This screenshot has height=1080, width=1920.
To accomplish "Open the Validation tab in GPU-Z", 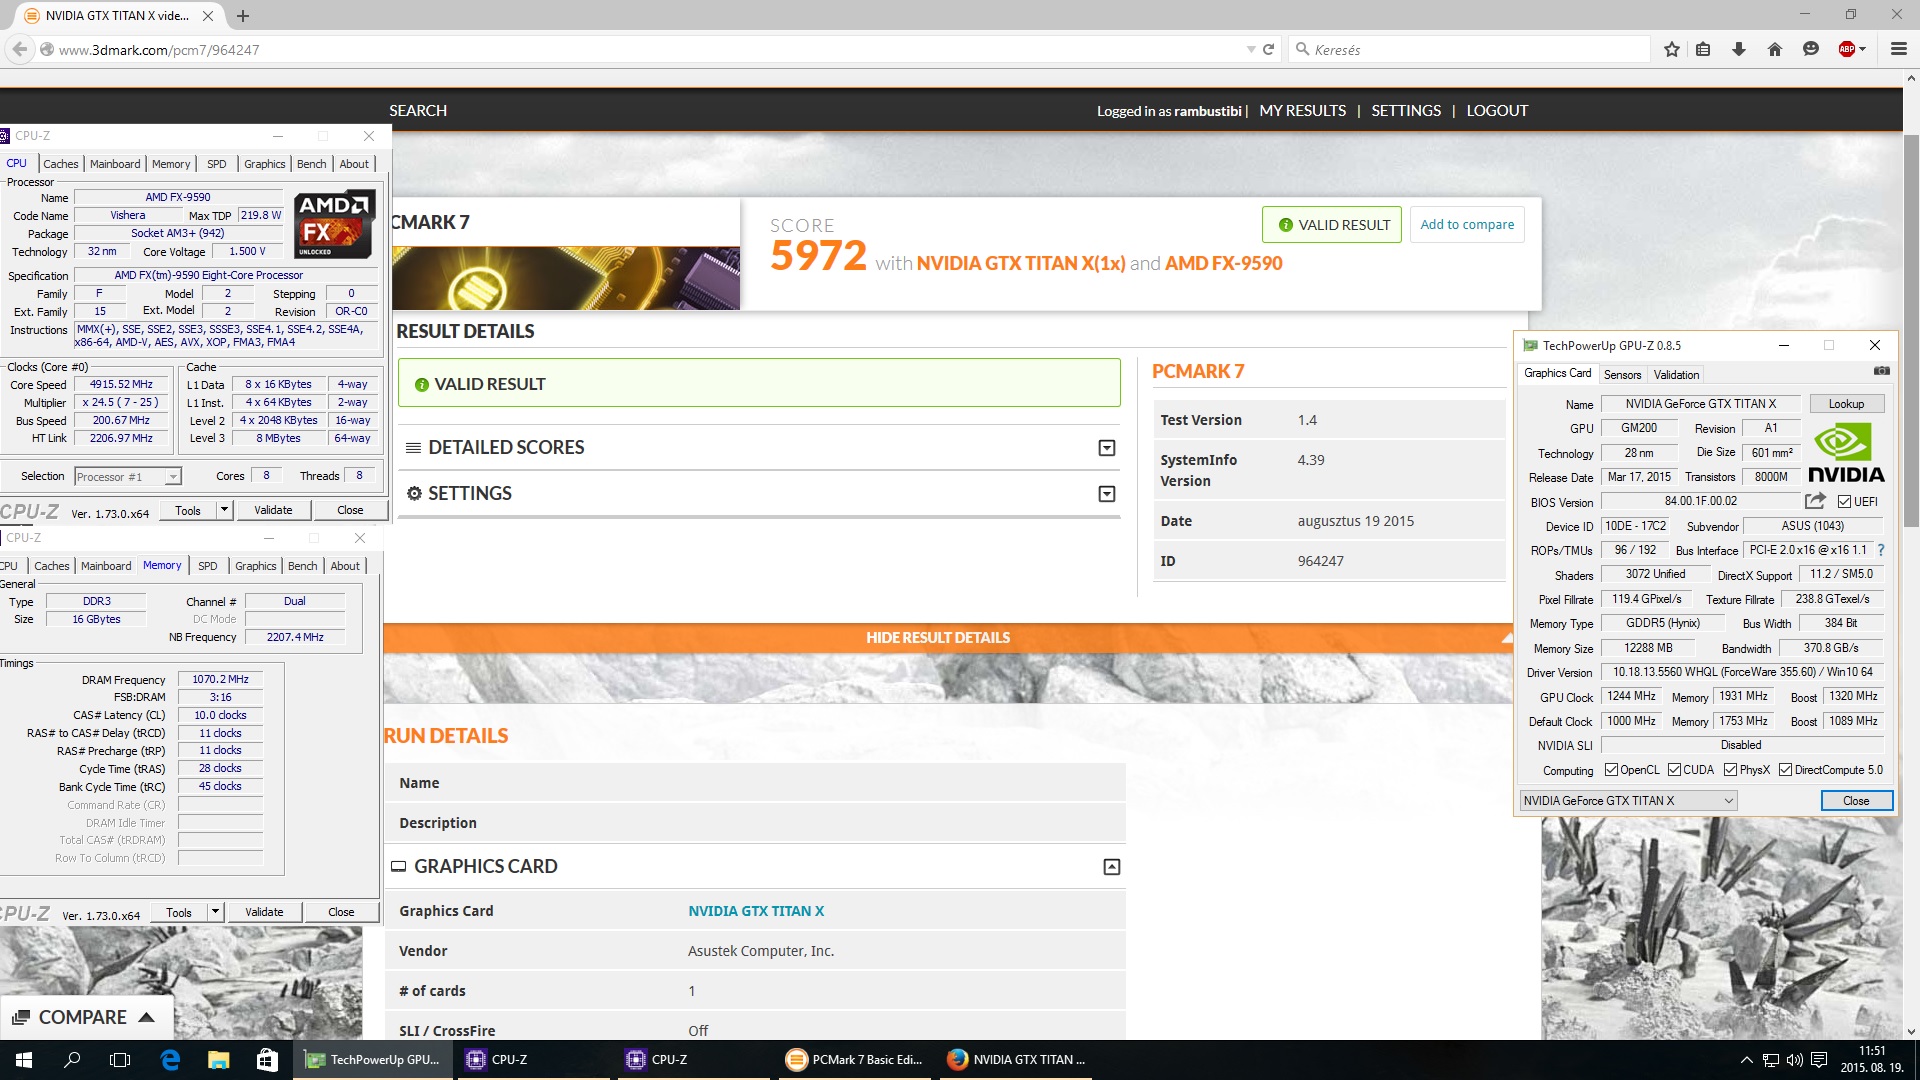I will point(1676,375).
